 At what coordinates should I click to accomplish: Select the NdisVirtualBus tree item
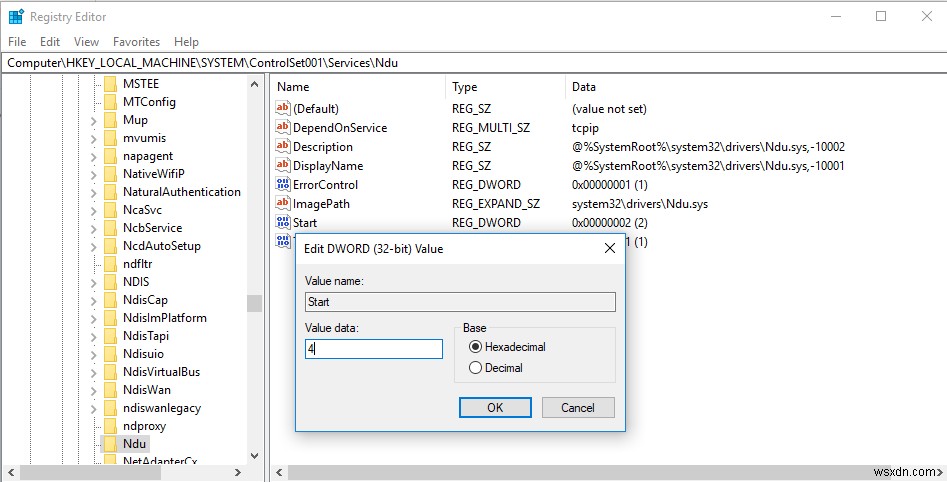(161, 371)
